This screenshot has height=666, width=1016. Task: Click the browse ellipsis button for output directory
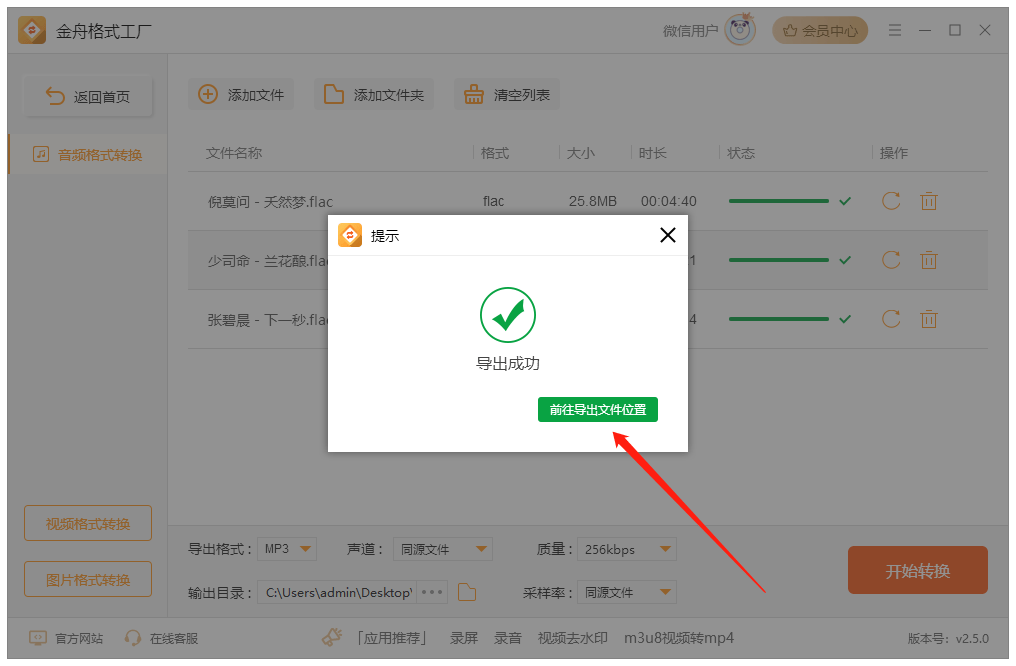tap(432, 592)
